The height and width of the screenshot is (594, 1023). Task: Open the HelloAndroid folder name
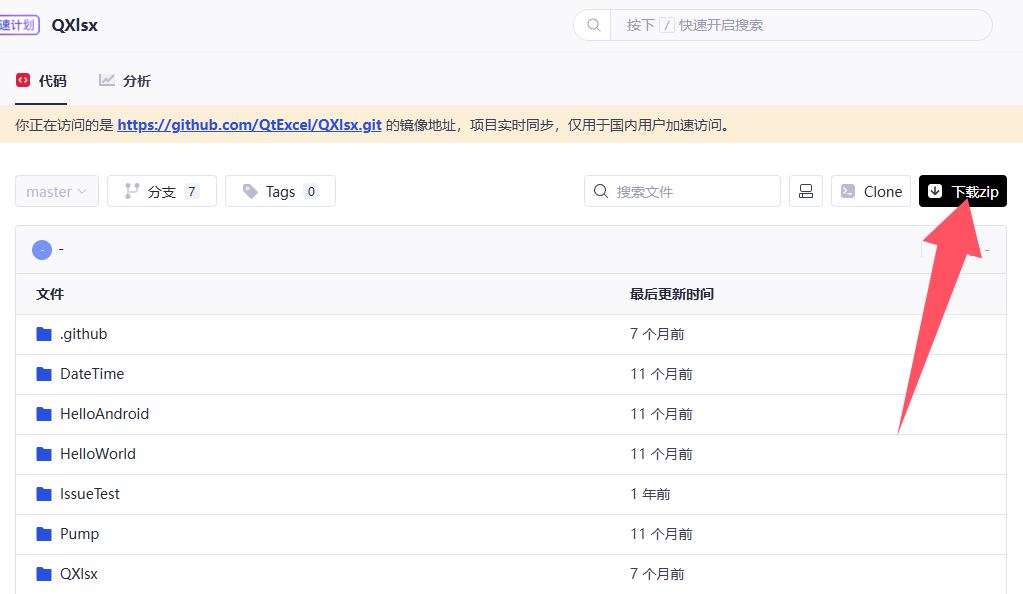point(104,414)
